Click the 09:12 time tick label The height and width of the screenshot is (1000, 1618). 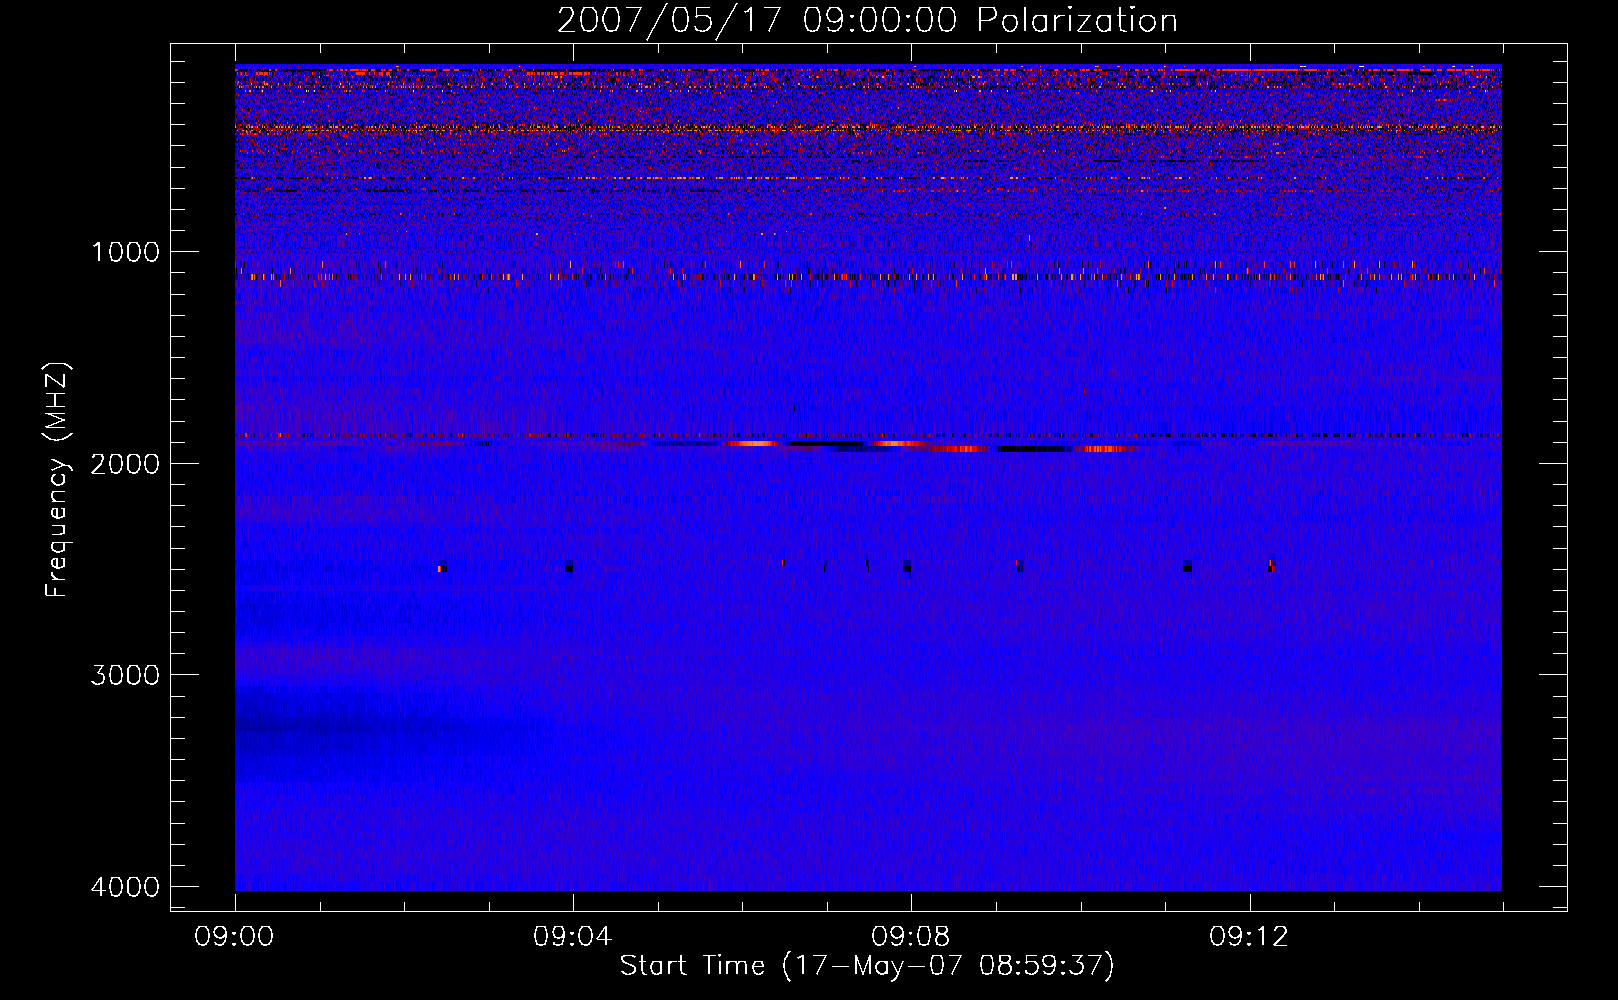tap(1249, 937)
